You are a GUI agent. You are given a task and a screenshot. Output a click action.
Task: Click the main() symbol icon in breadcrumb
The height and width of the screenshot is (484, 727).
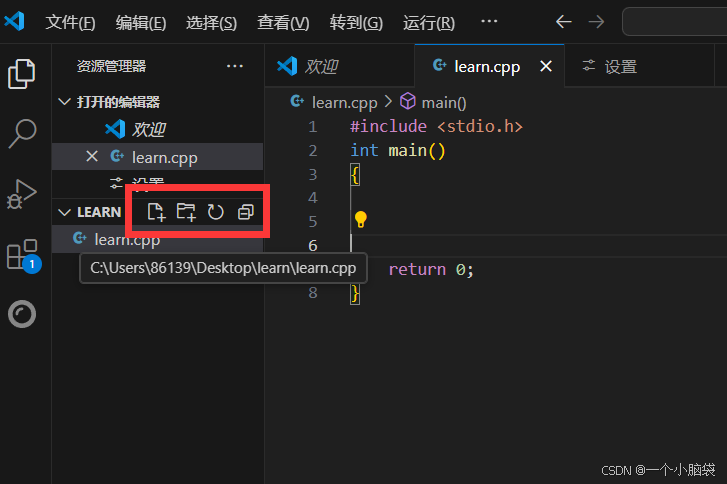408,101
